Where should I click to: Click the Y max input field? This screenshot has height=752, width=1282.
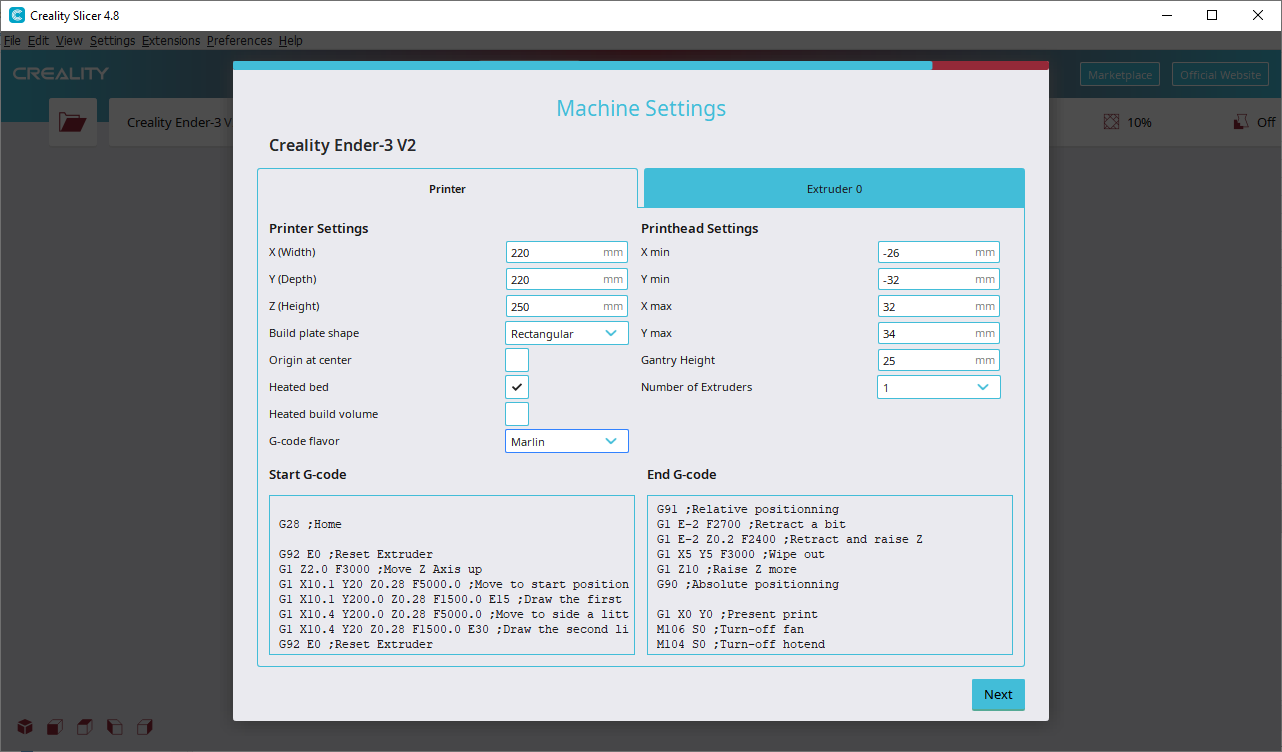(x=939, y=333)
